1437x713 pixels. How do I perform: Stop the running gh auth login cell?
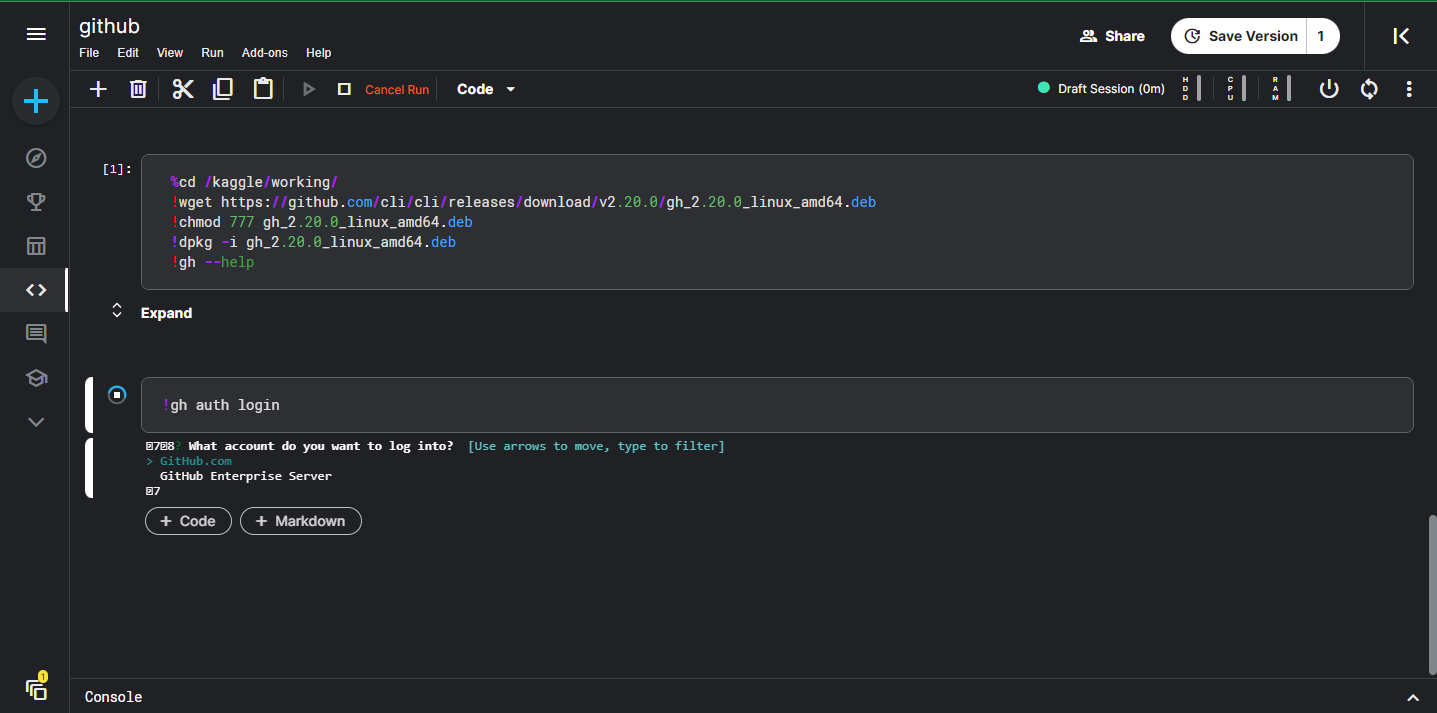tap(117, 395)
